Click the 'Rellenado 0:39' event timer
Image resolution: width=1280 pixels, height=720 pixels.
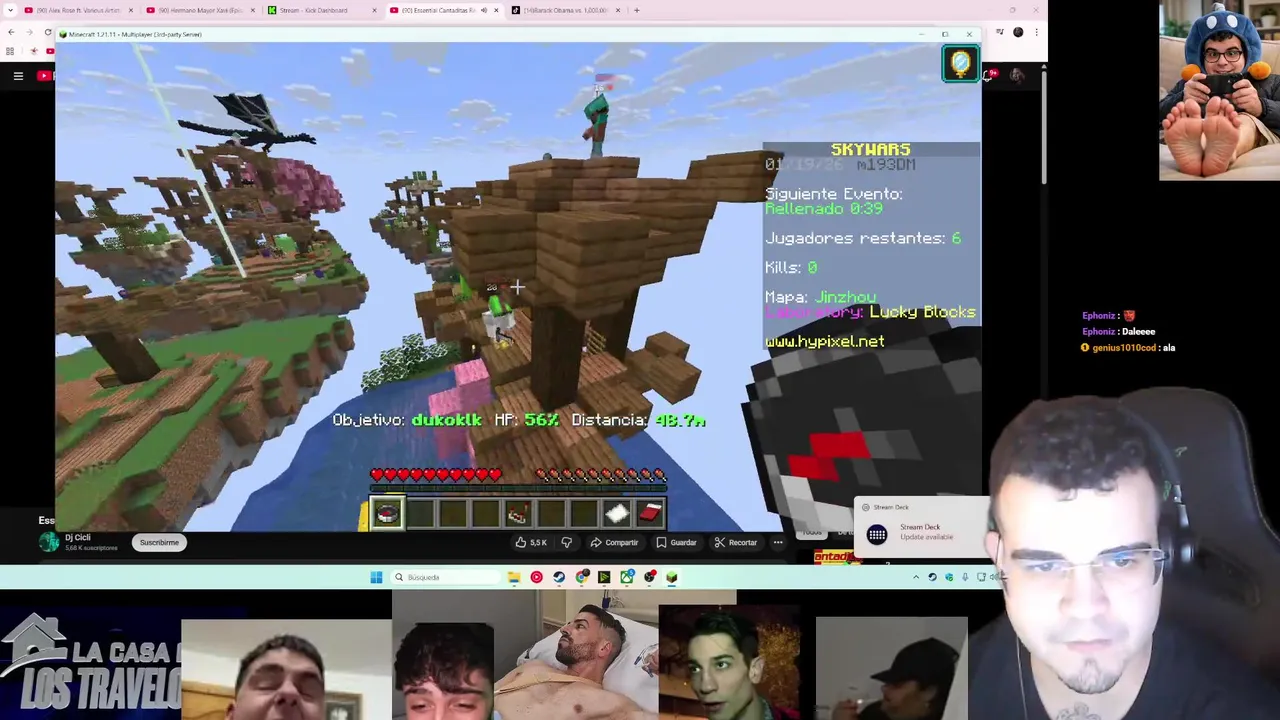coord(824,208)
